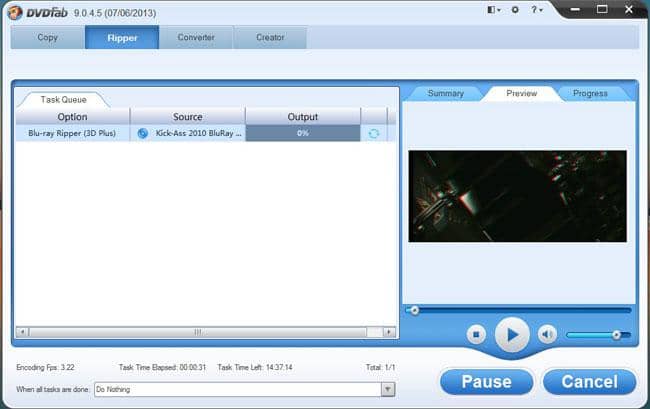Maximize the DVDFab window

point(602,9)
